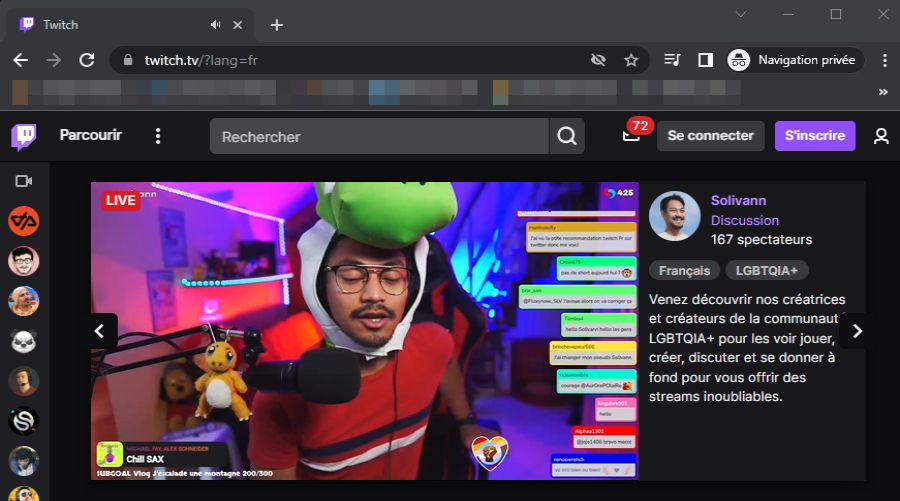Open the media control icon in toolbar
Image resolution: width=900 pixels, height=501 pixels.
[672, 60]
